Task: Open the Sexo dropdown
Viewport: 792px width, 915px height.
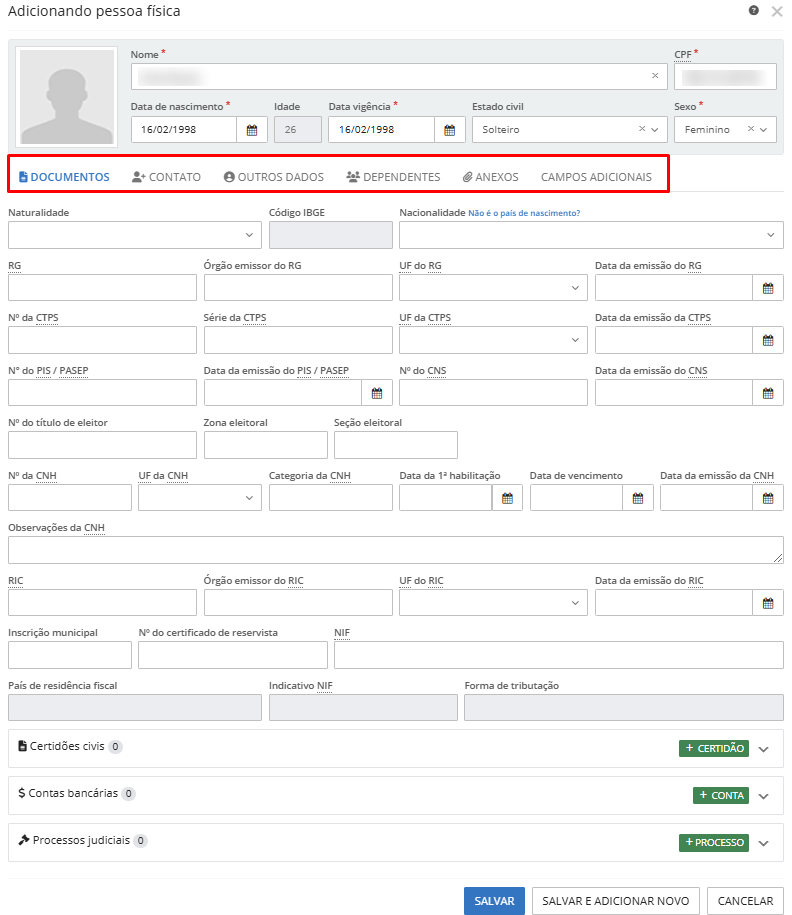Action: pyautogui.click(x=763, y=130)
